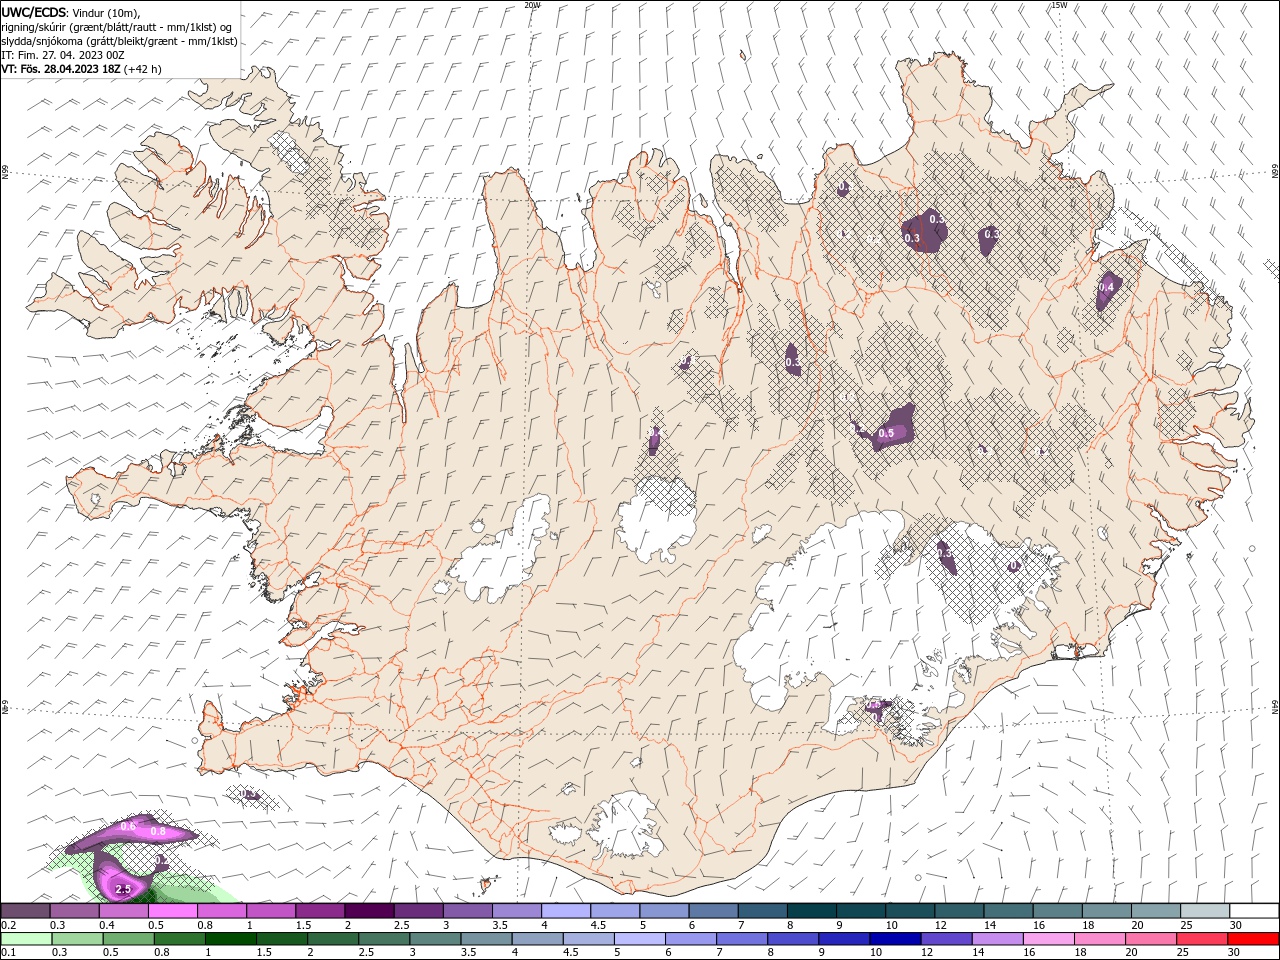Click the '4.5' label on the upper scale

pyautogui.click(x=598, y=925)
